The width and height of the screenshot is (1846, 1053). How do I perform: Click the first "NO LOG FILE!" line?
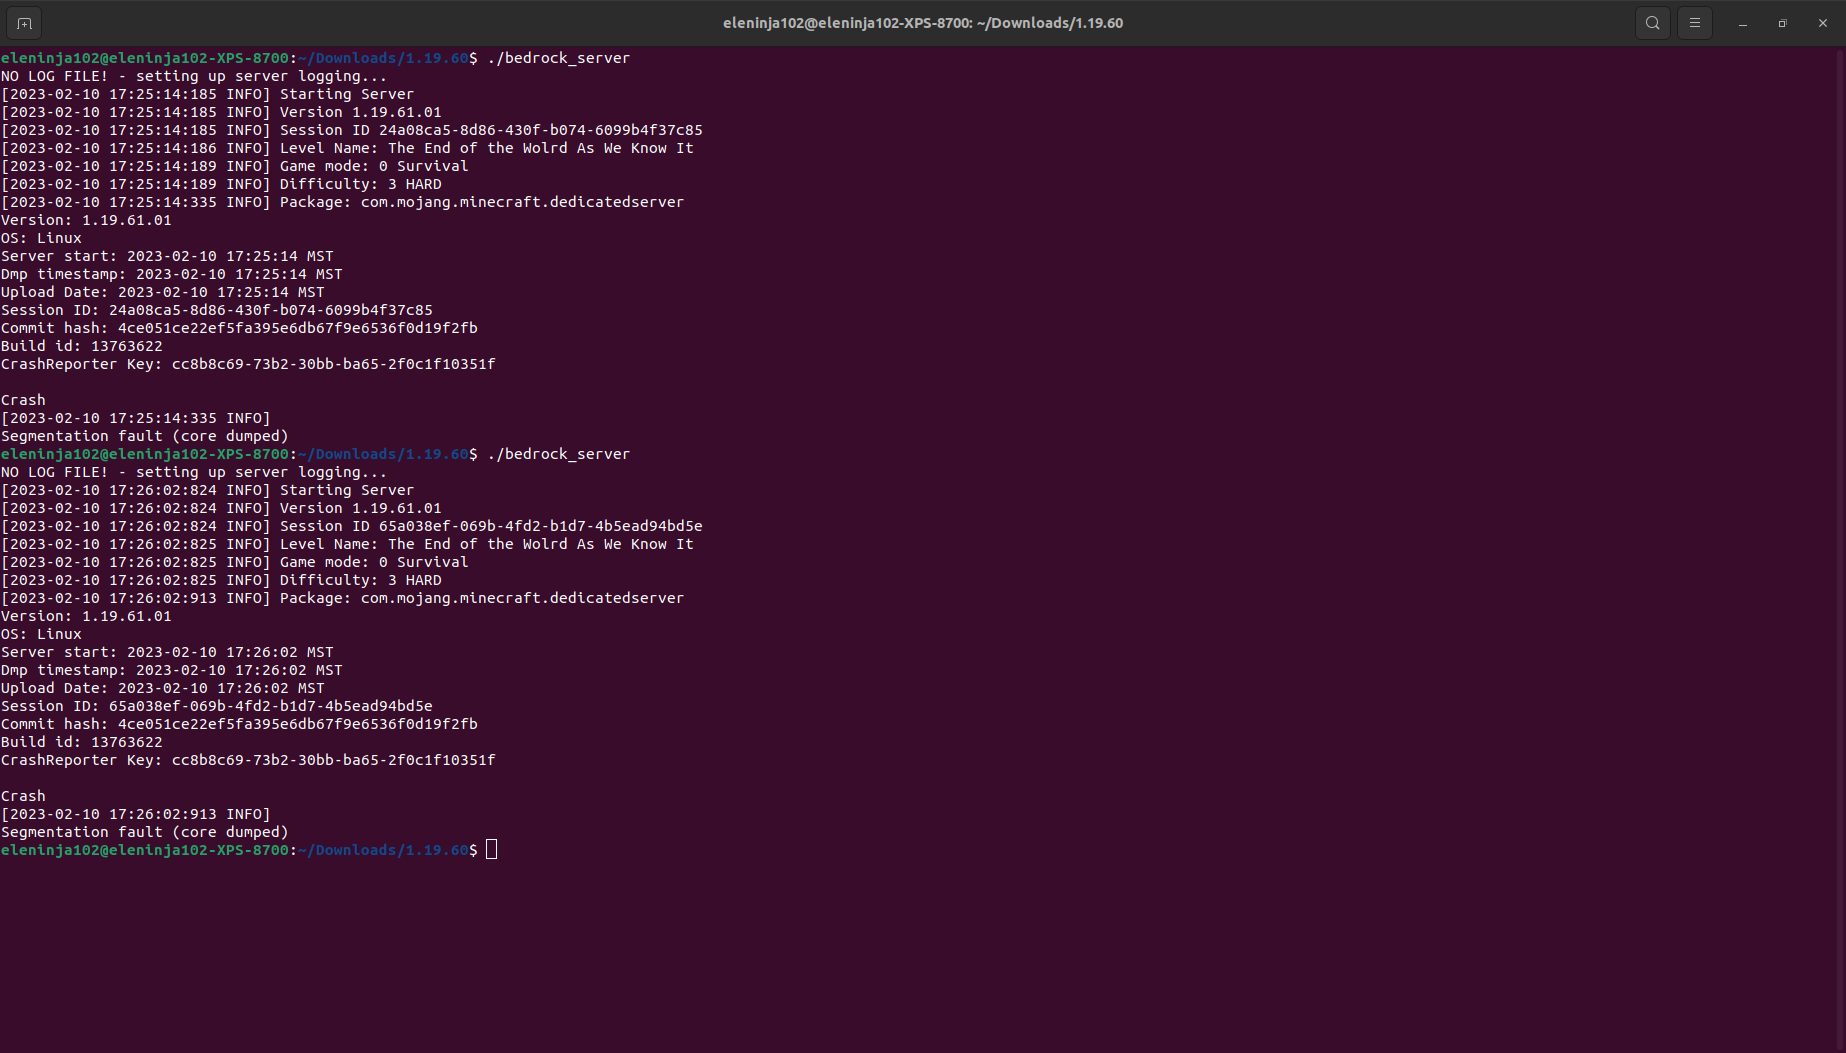tap(193, 76)
